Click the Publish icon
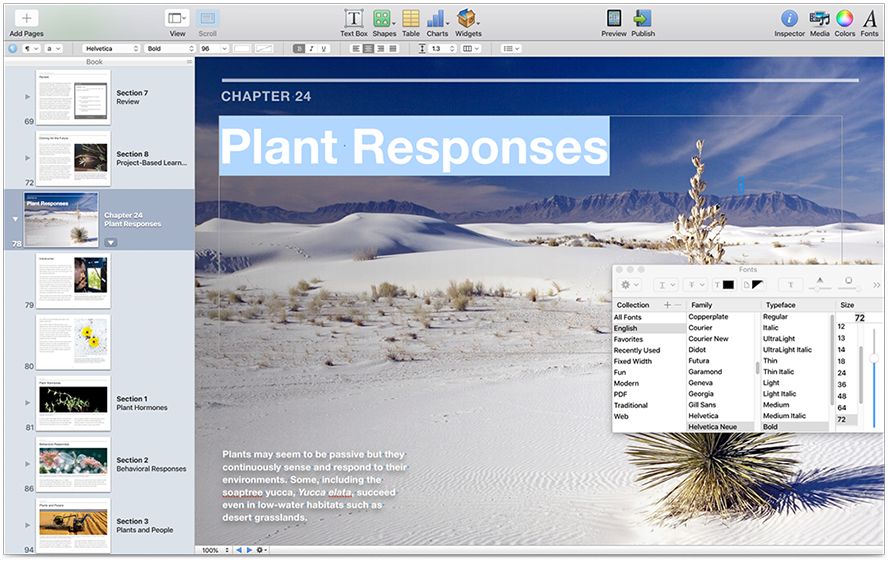888x562 pixels. pos(642,19)
